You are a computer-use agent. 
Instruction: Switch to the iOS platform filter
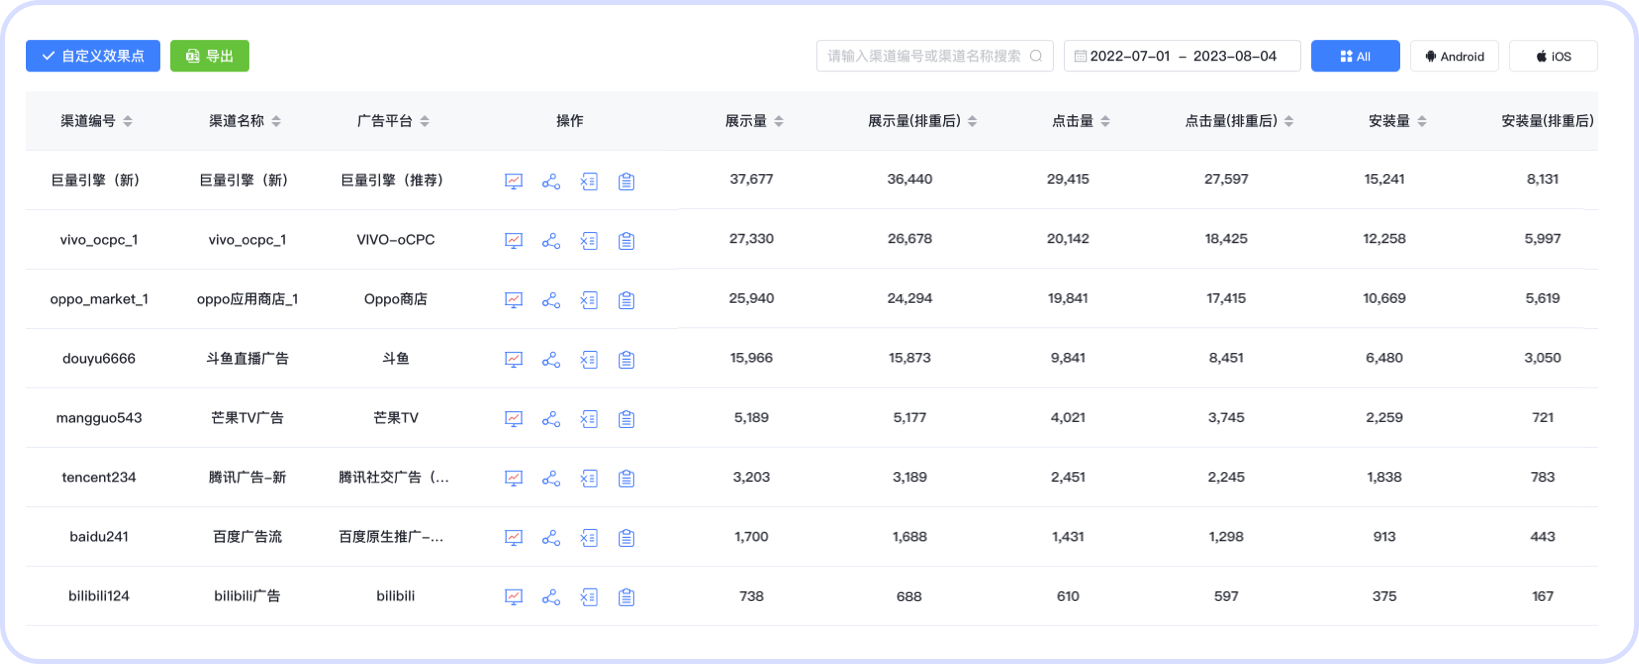coord(1553,56)
